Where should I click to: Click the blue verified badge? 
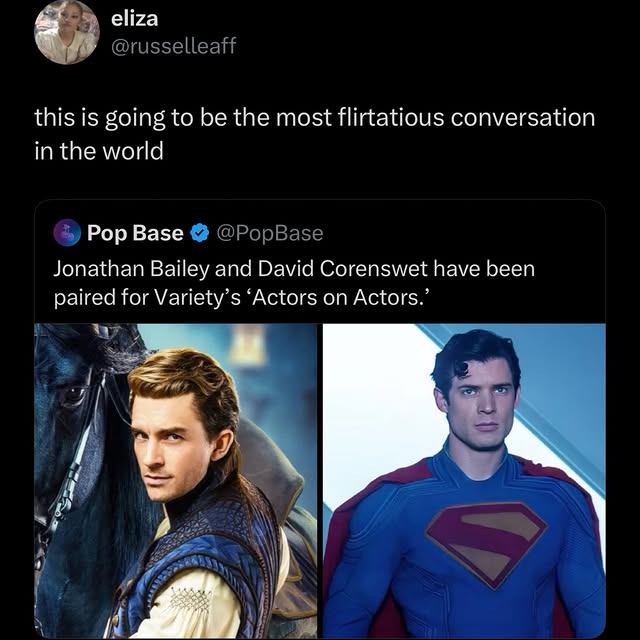pyautogui.click(x=198, y=233)
